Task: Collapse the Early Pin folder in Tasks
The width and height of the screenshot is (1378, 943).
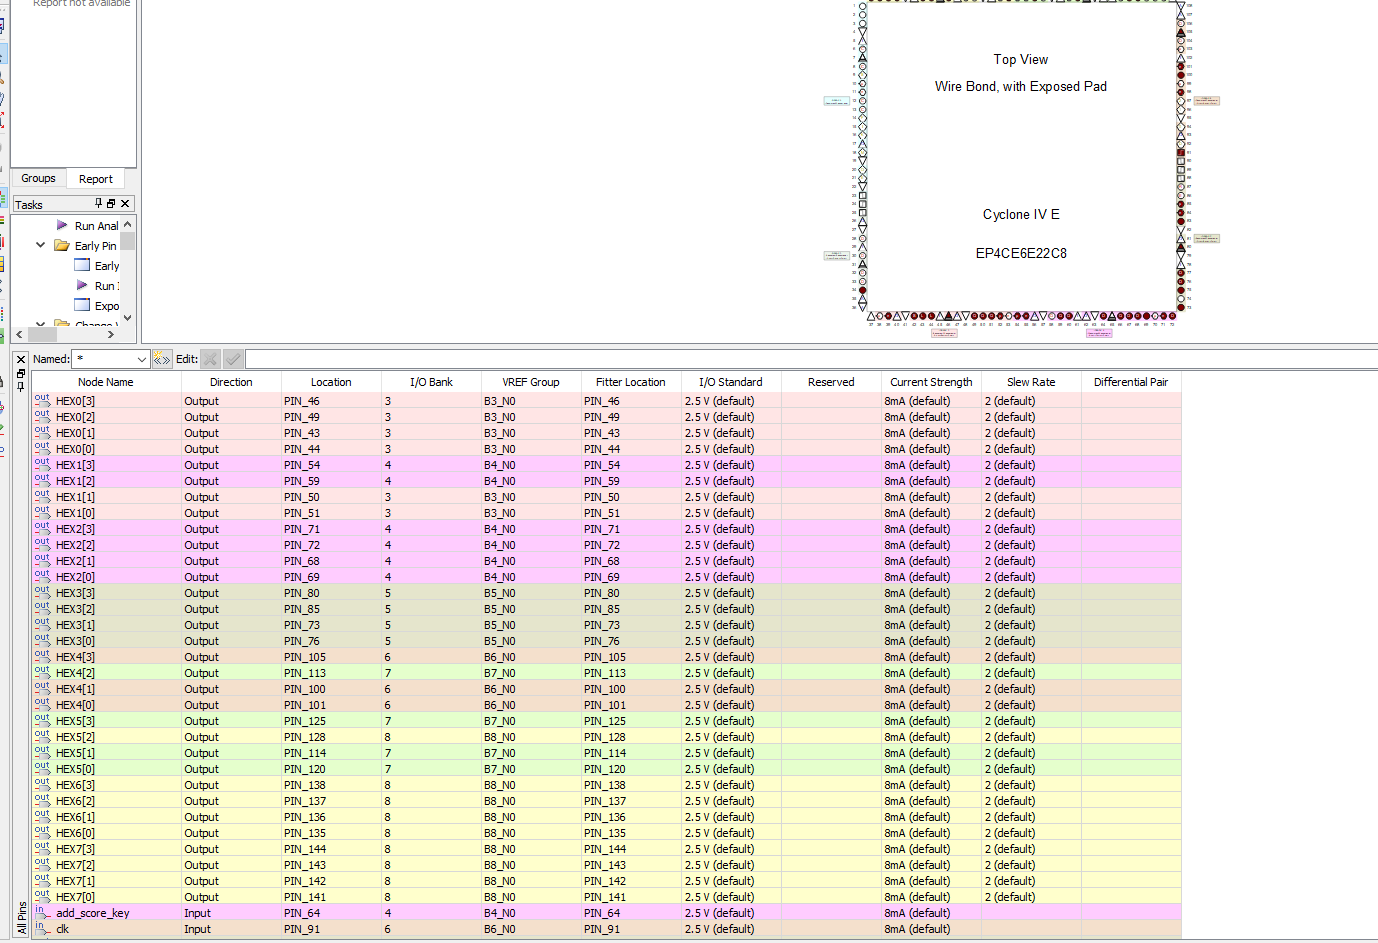Action: (x=40, y=245)
